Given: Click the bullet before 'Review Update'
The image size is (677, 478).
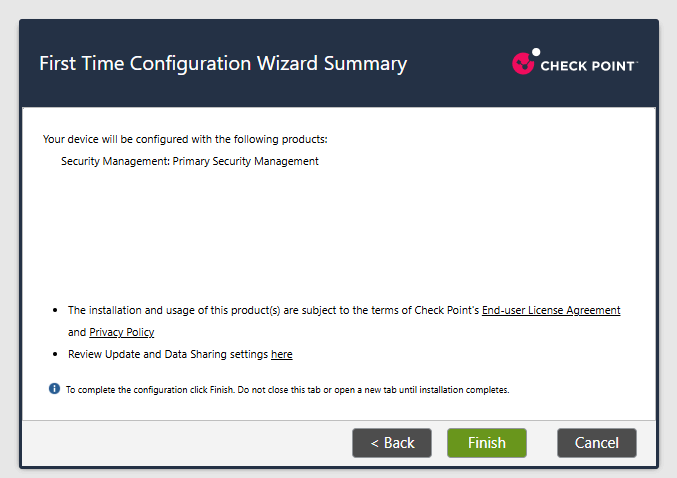Looking at the screenshot, I should coord(55,354).
